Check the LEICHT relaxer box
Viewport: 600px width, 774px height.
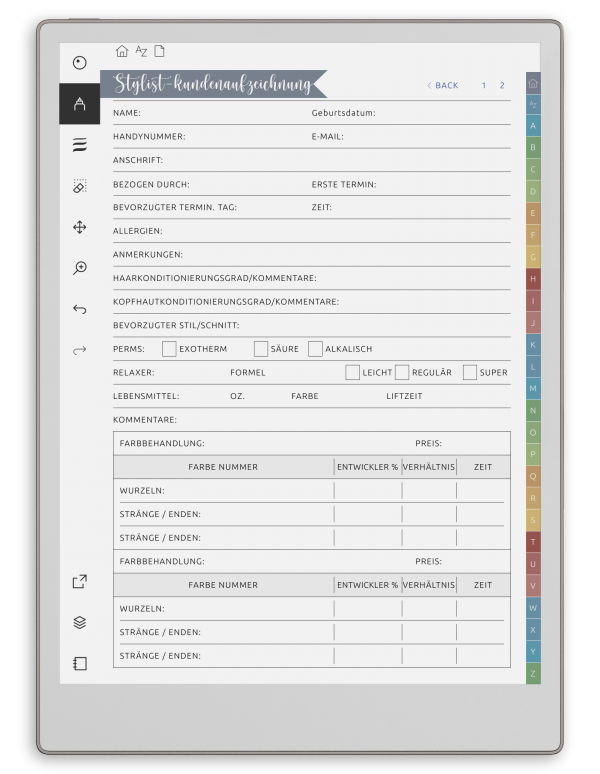pyautogui.click(x=352, y=372)
